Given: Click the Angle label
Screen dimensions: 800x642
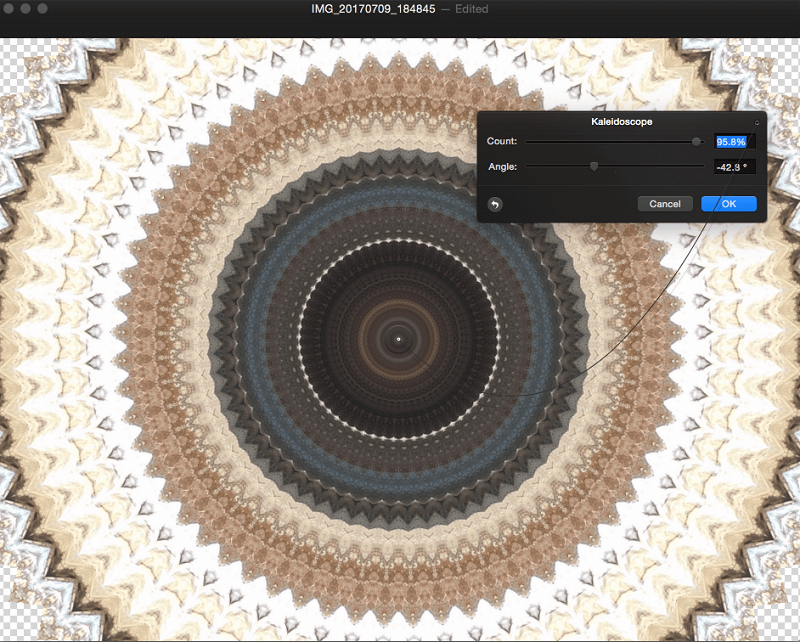Looking at the screenshot, I should (x=503, y=166).
